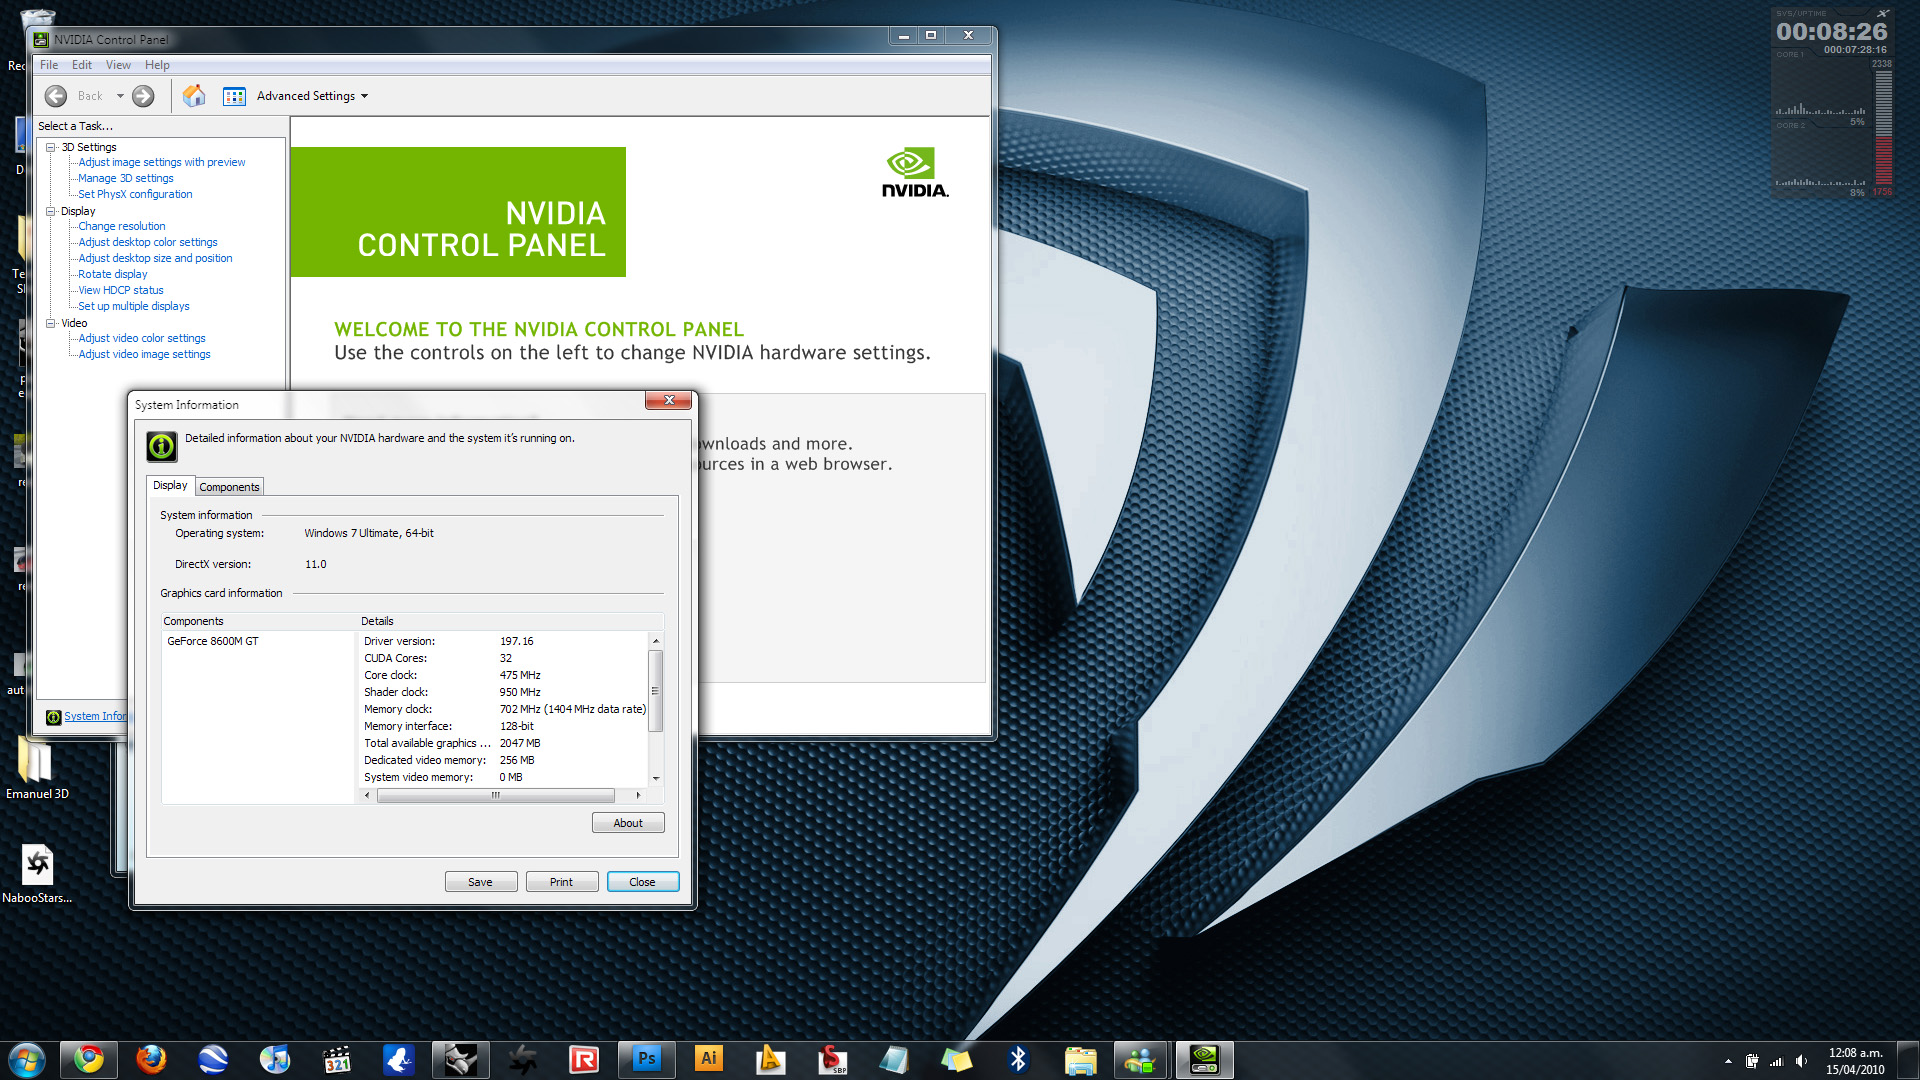Click the Forward arrow navigation icon
Image resolution: width=1920 pixels, height=1080 pixels.
[x=143, y=96]
